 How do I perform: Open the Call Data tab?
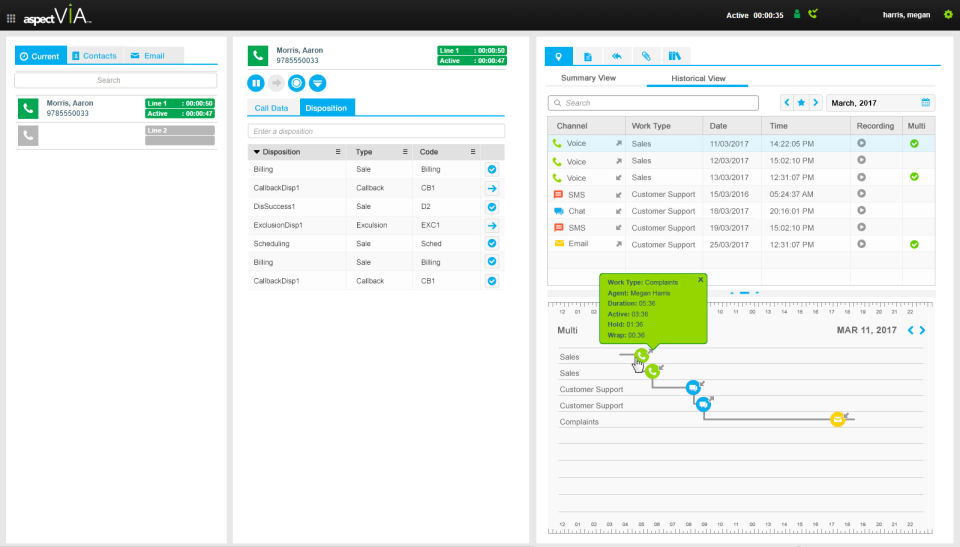pos(271,108)
